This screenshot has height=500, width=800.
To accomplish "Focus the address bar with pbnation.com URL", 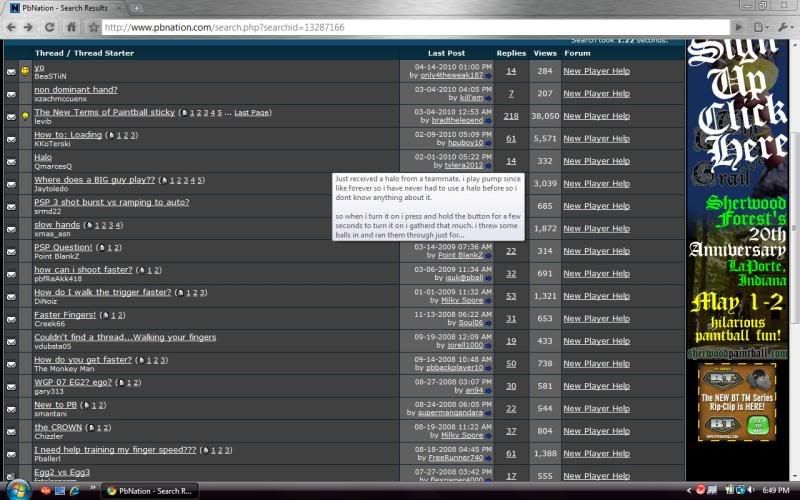I will pyautogui.click(x=415, y=28).
